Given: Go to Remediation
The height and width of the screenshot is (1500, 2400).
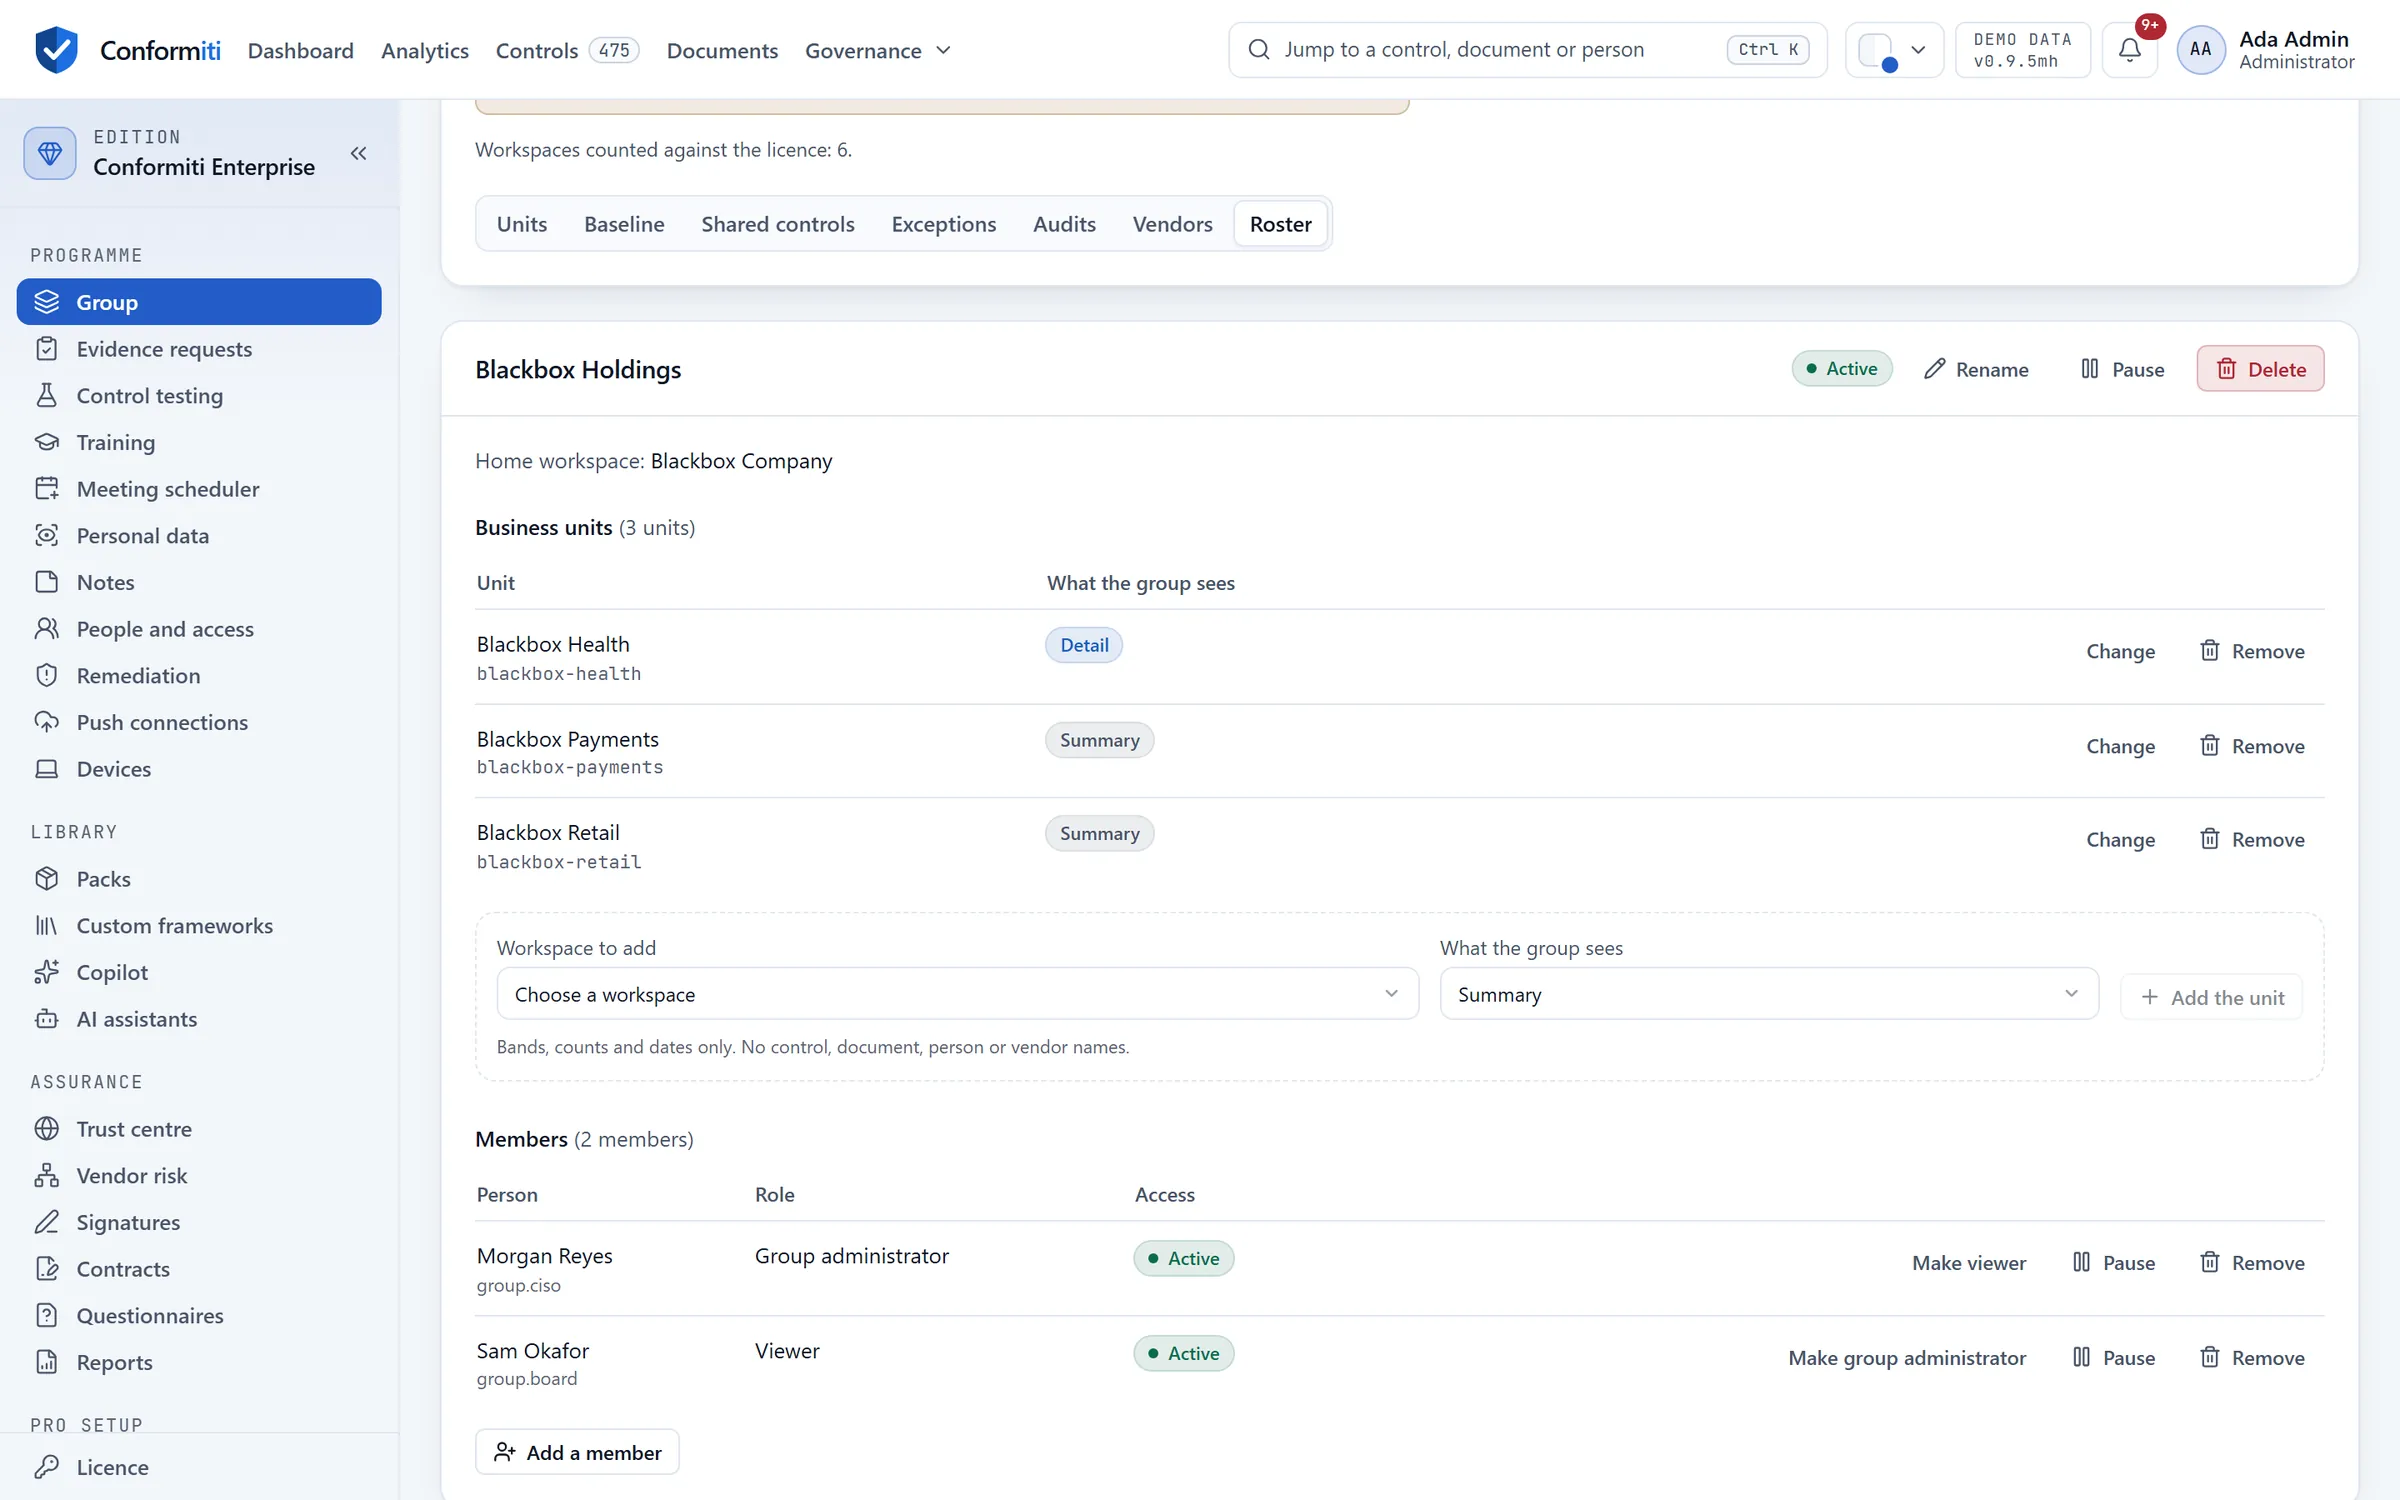Looking at the screenshot, I should tap(199, 675).
